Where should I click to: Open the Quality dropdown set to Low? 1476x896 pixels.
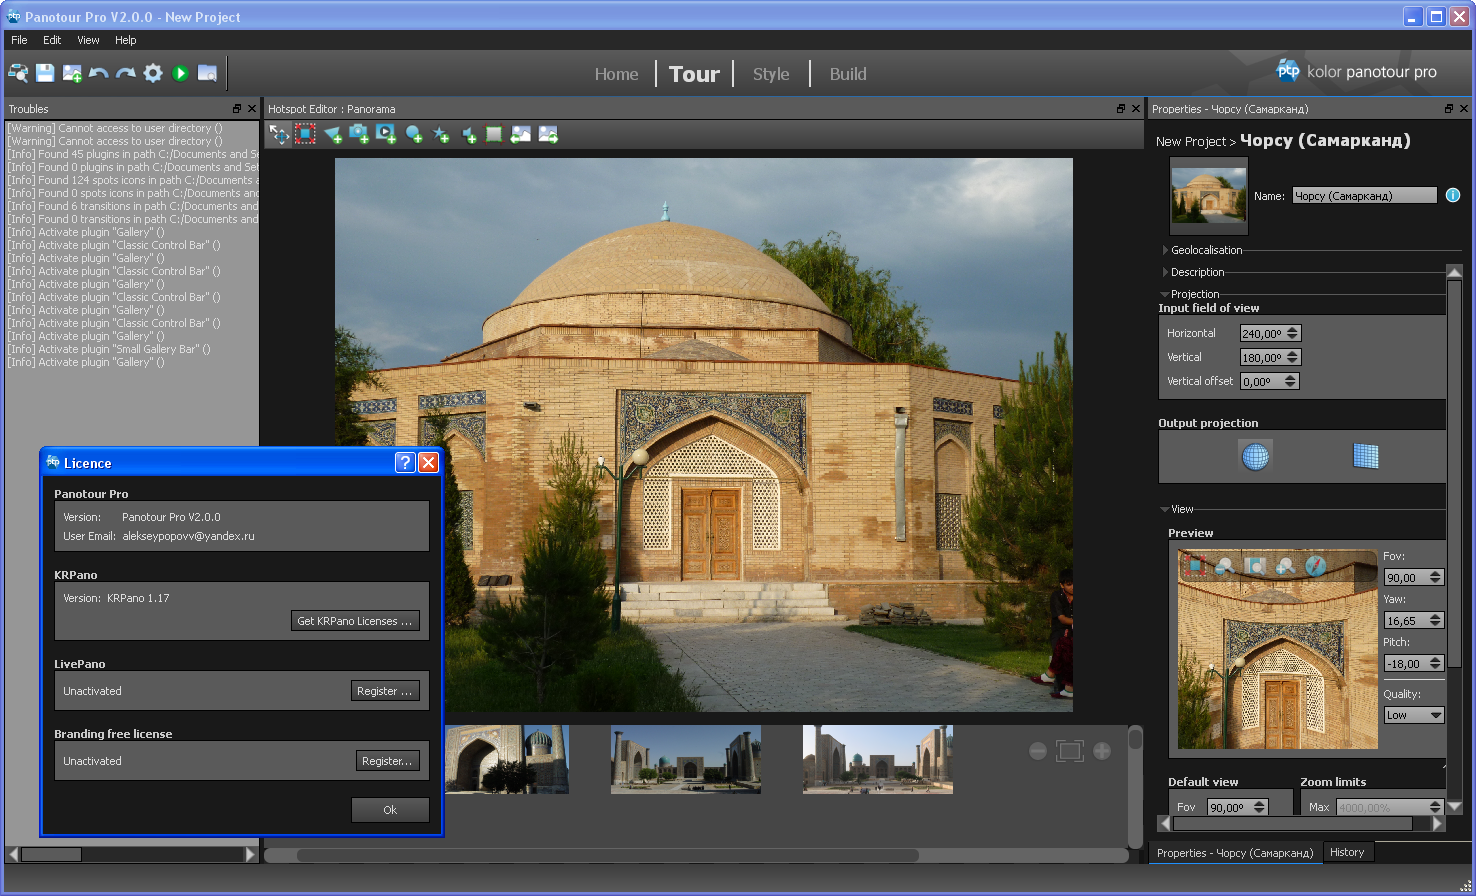(x=1414, y=715)
